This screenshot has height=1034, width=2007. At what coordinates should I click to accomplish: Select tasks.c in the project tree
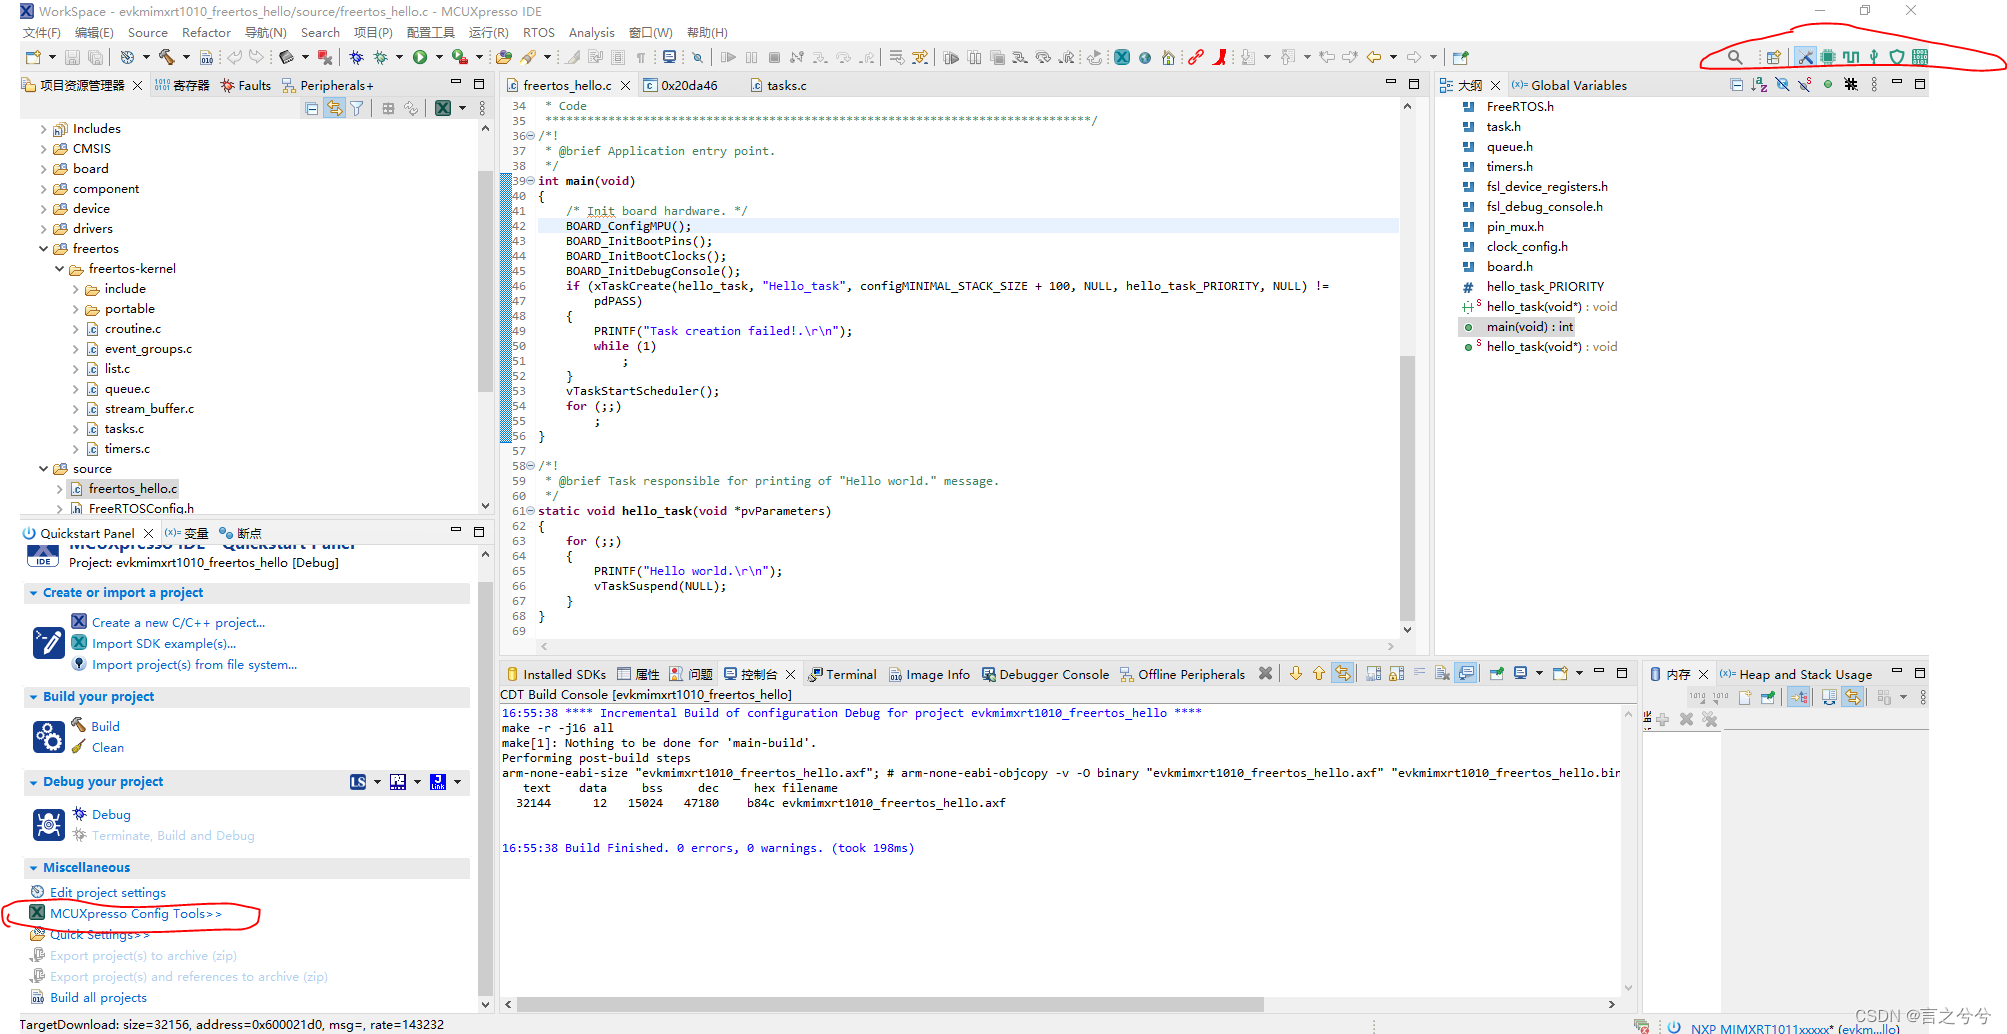[x=124, y=429]
